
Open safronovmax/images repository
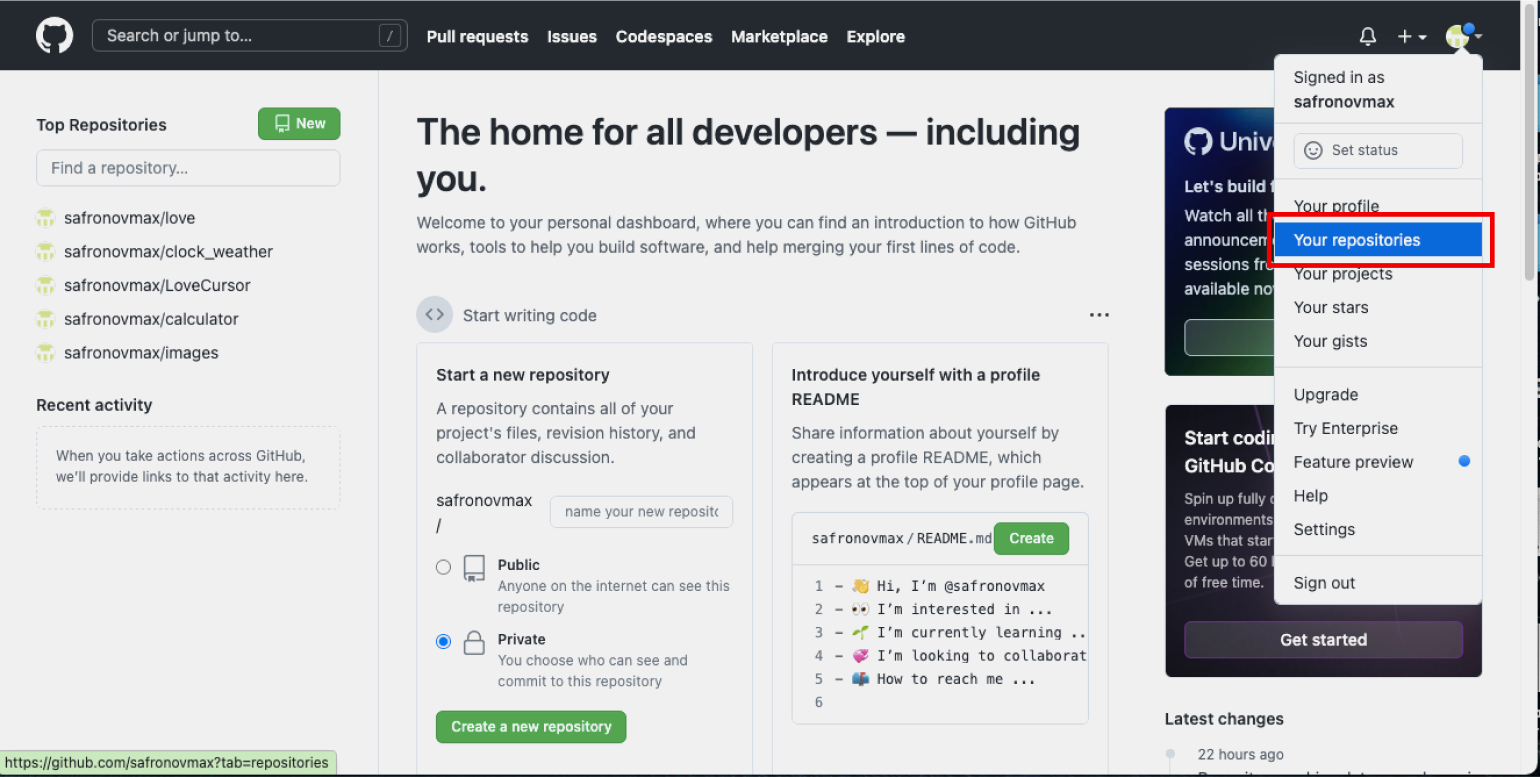[141, 353]
